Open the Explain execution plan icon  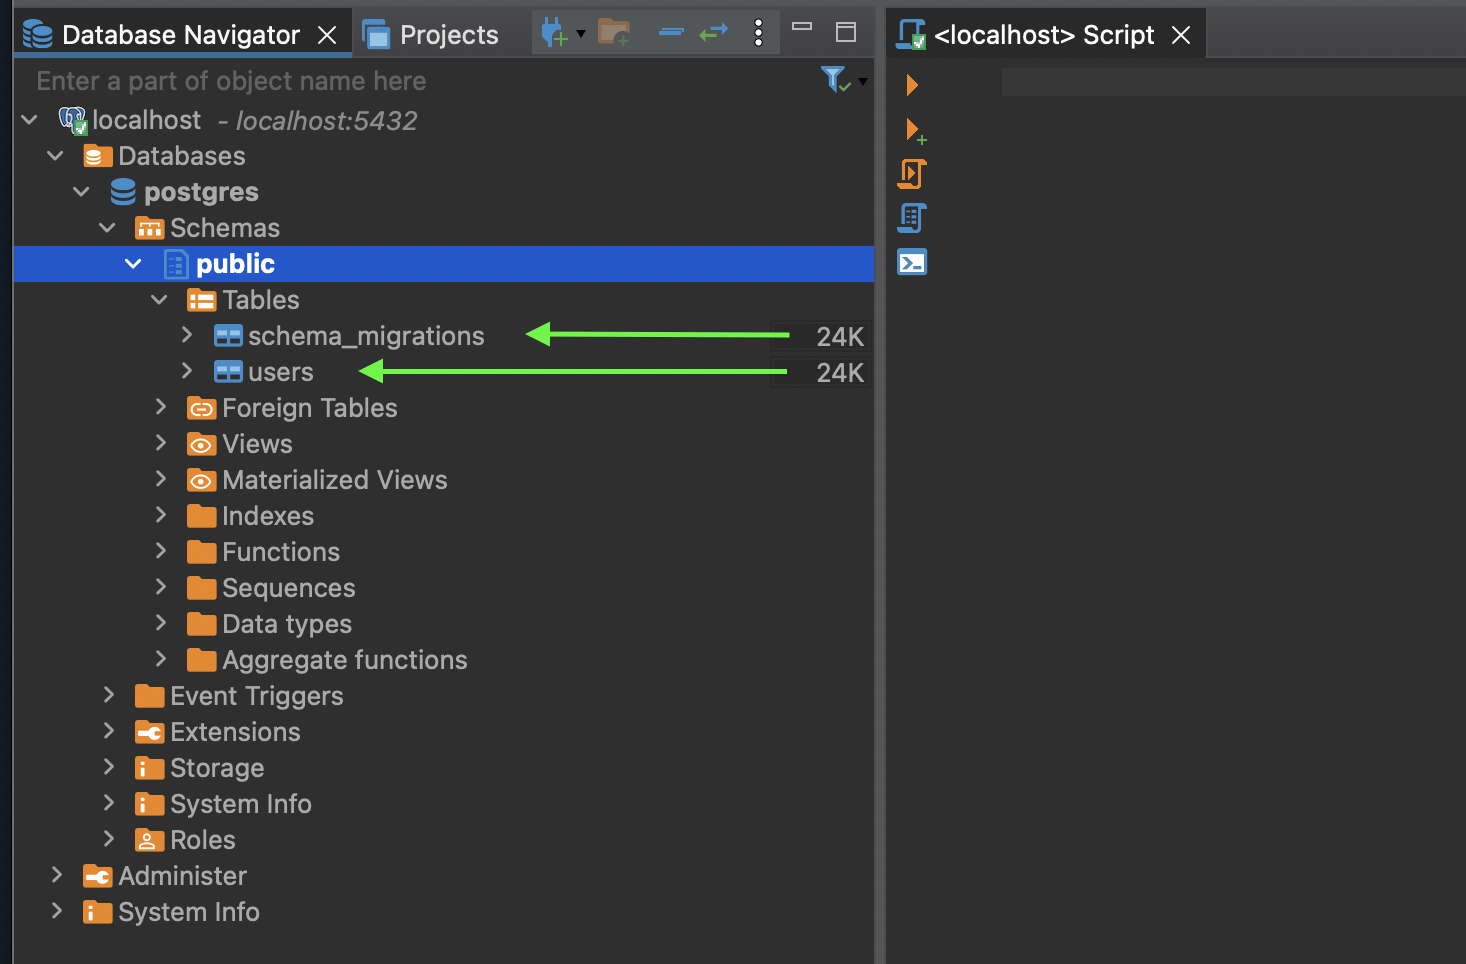(x=911, y=217)
